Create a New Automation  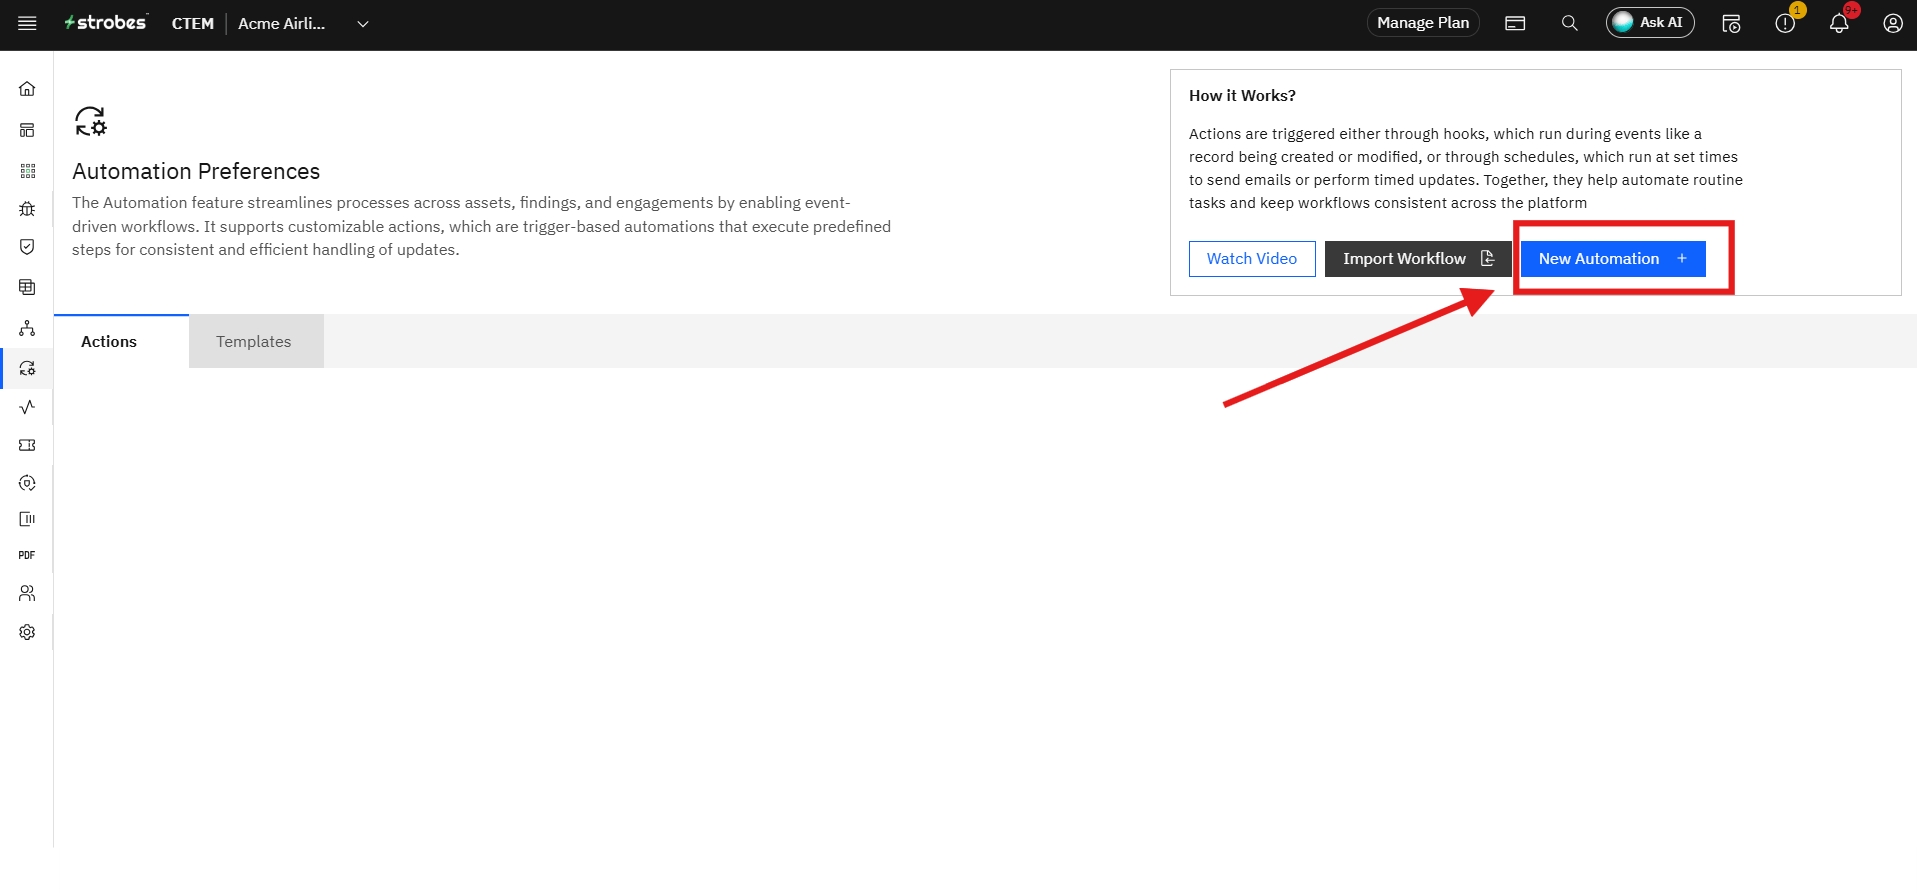pos(1613,259)
